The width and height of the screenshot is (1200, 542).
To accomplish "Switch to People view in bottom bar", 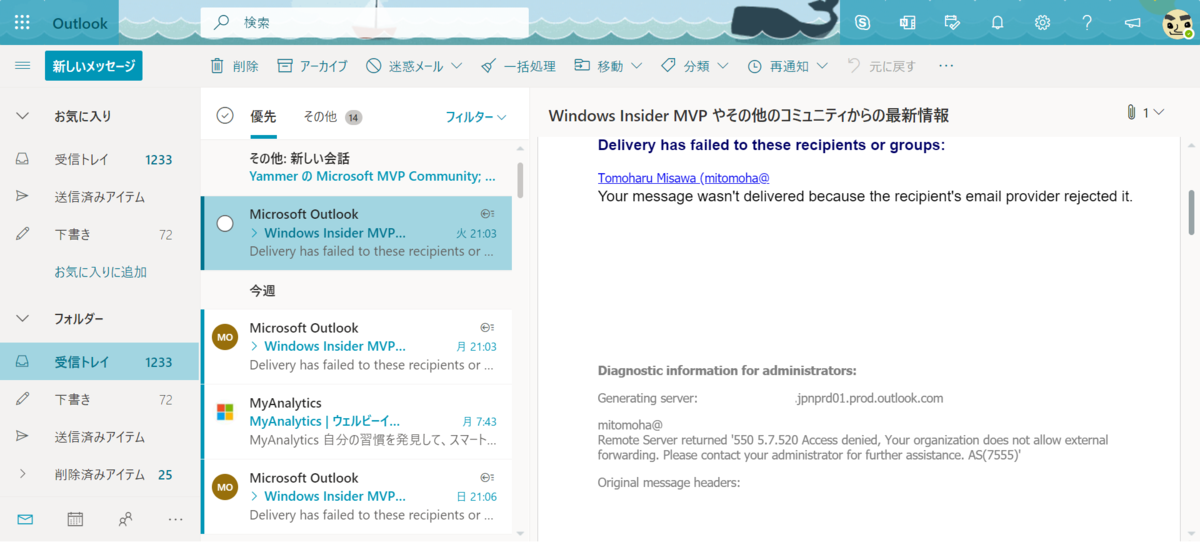I will pyautogui.click(x=125, y=519).
